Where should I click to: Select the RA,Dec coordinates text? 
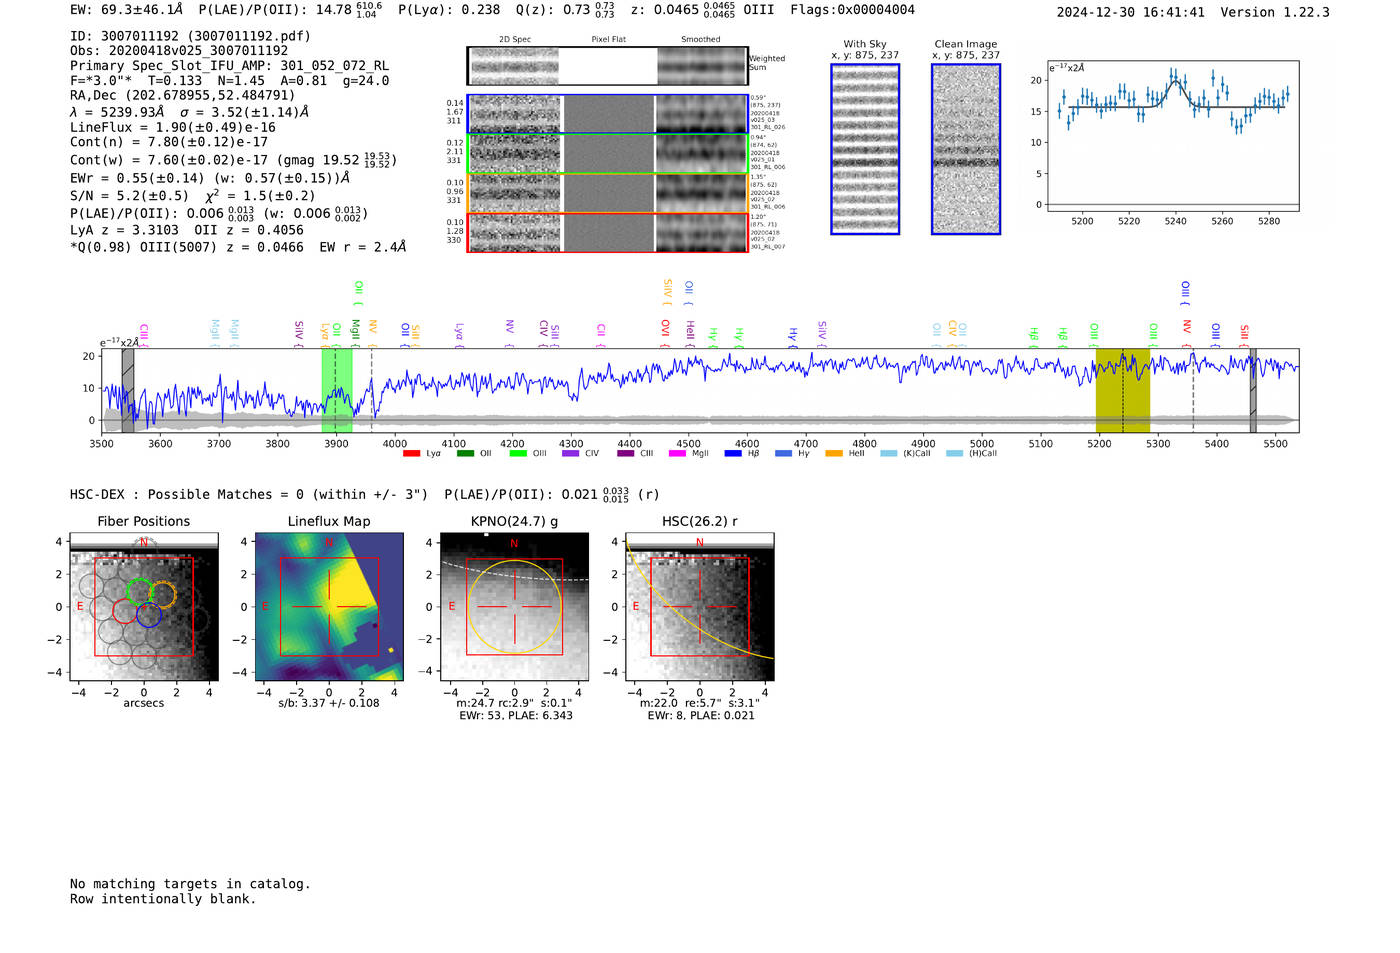click(183, 96)
